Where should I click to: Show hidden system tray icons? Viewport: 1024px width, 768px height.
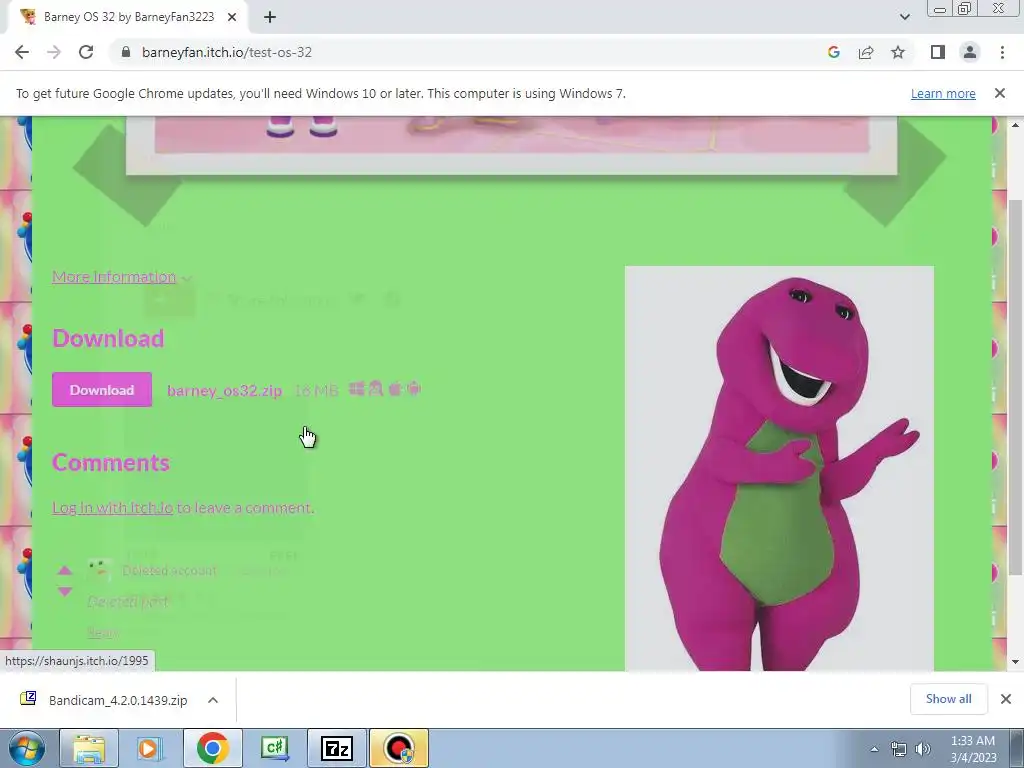874,749
